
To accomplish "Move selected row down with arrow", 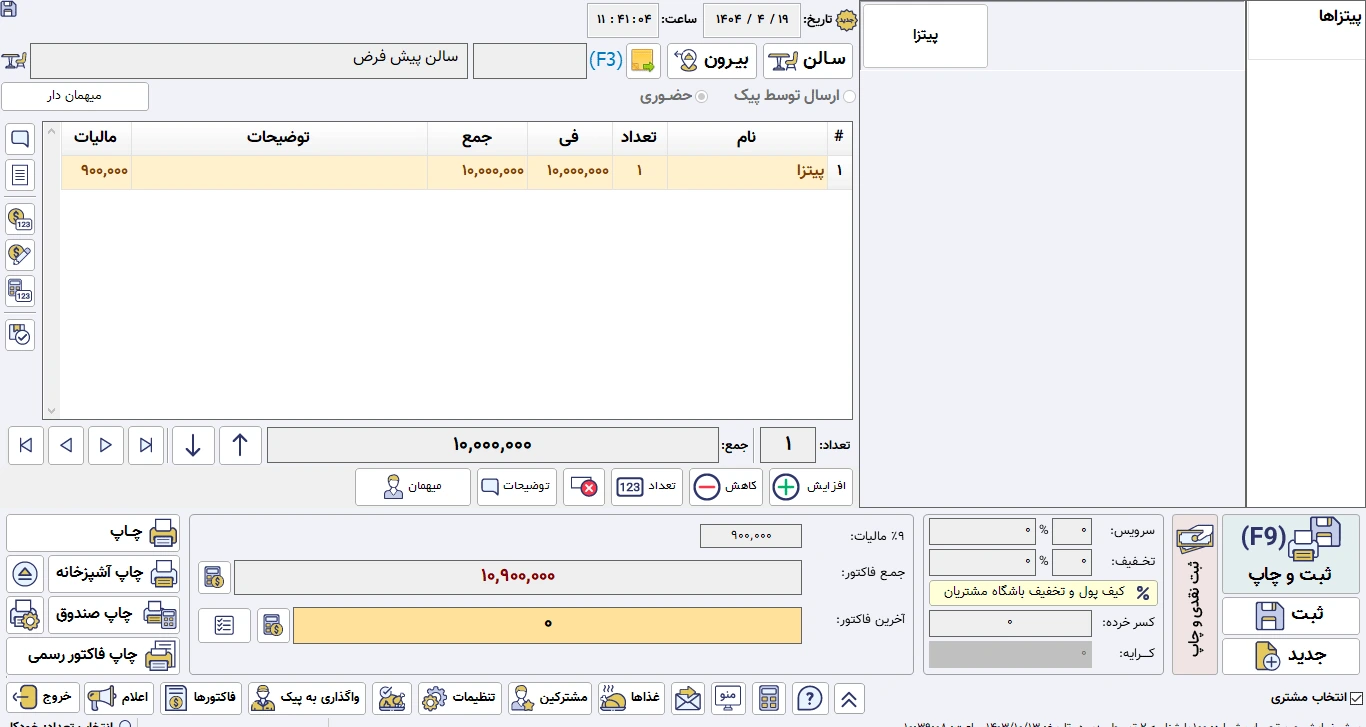I will [x=193, y=446].
